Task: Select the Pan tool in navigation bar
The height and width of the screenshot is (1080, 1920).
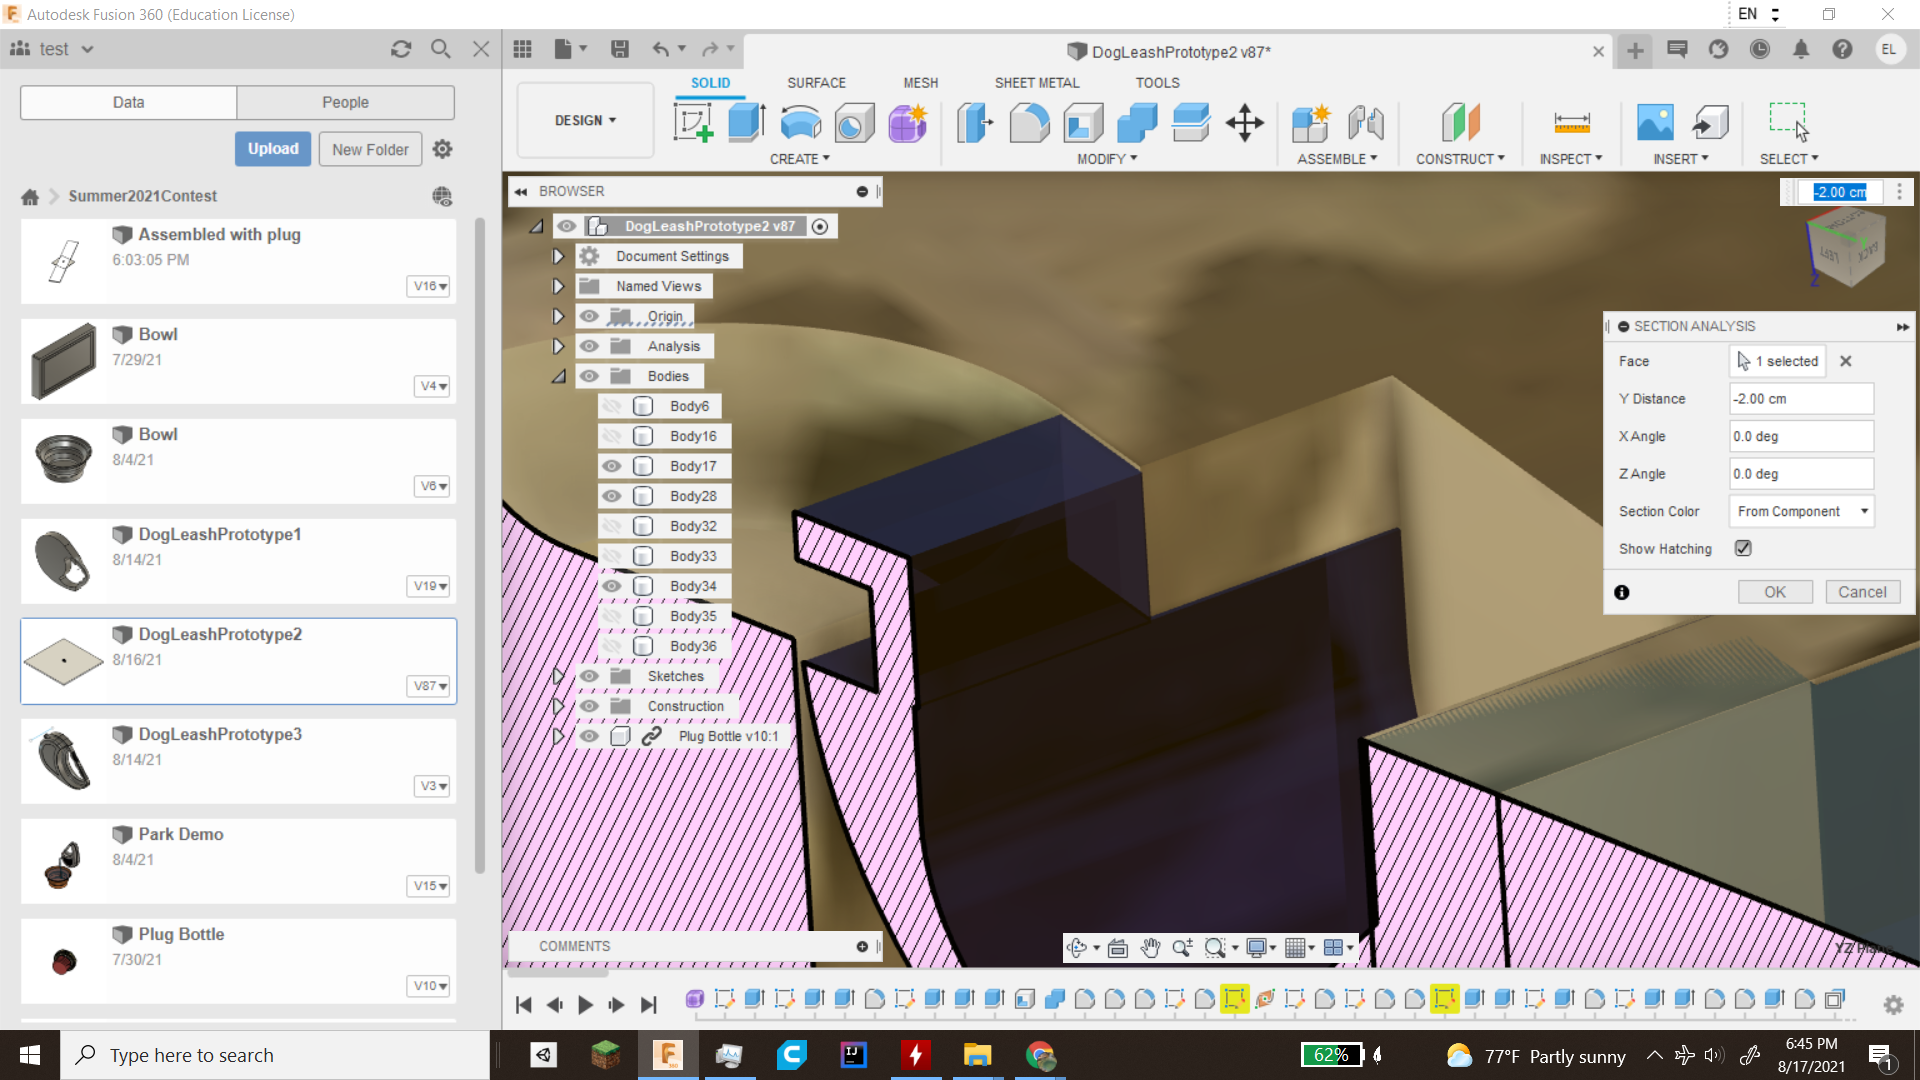Action: pyautogui.click(x=1151, y=947)
